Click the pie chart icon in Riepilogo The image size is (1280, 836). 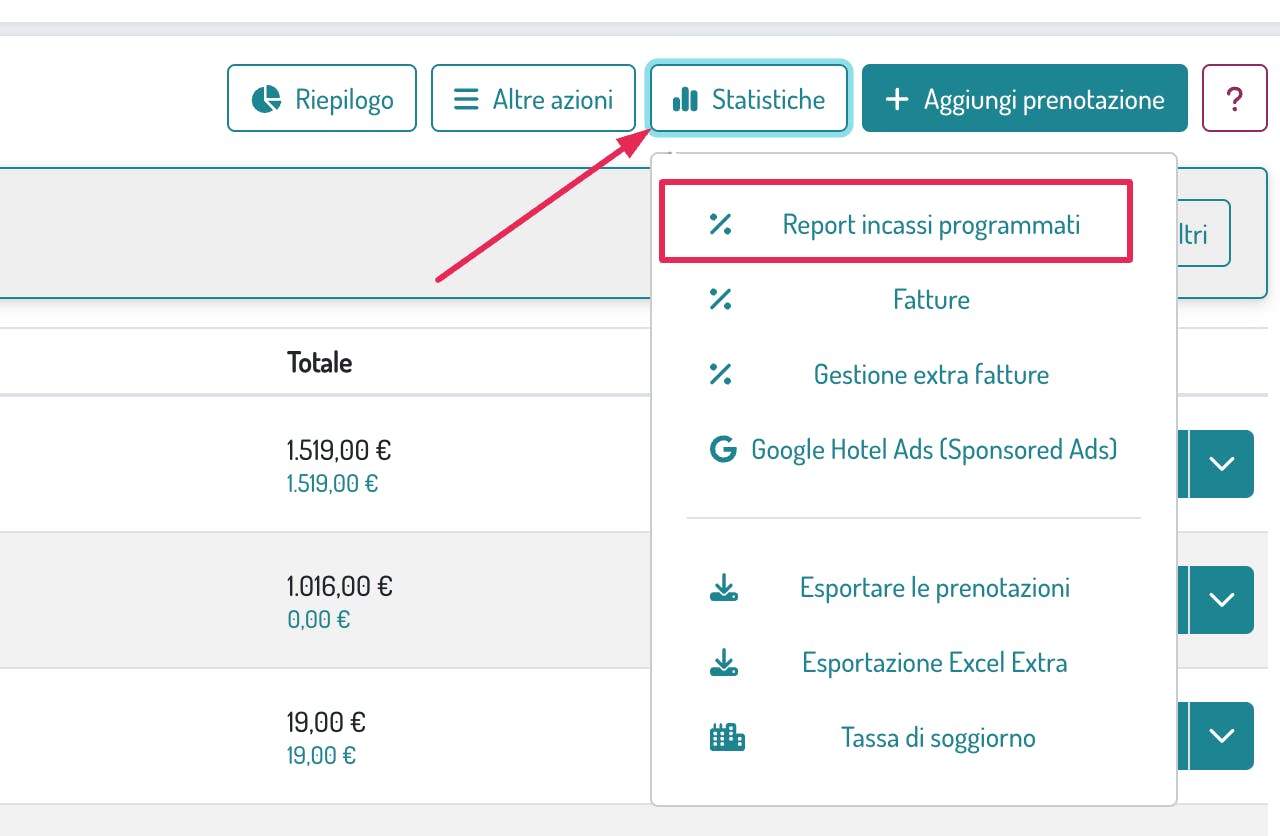[x=266, y=99]
